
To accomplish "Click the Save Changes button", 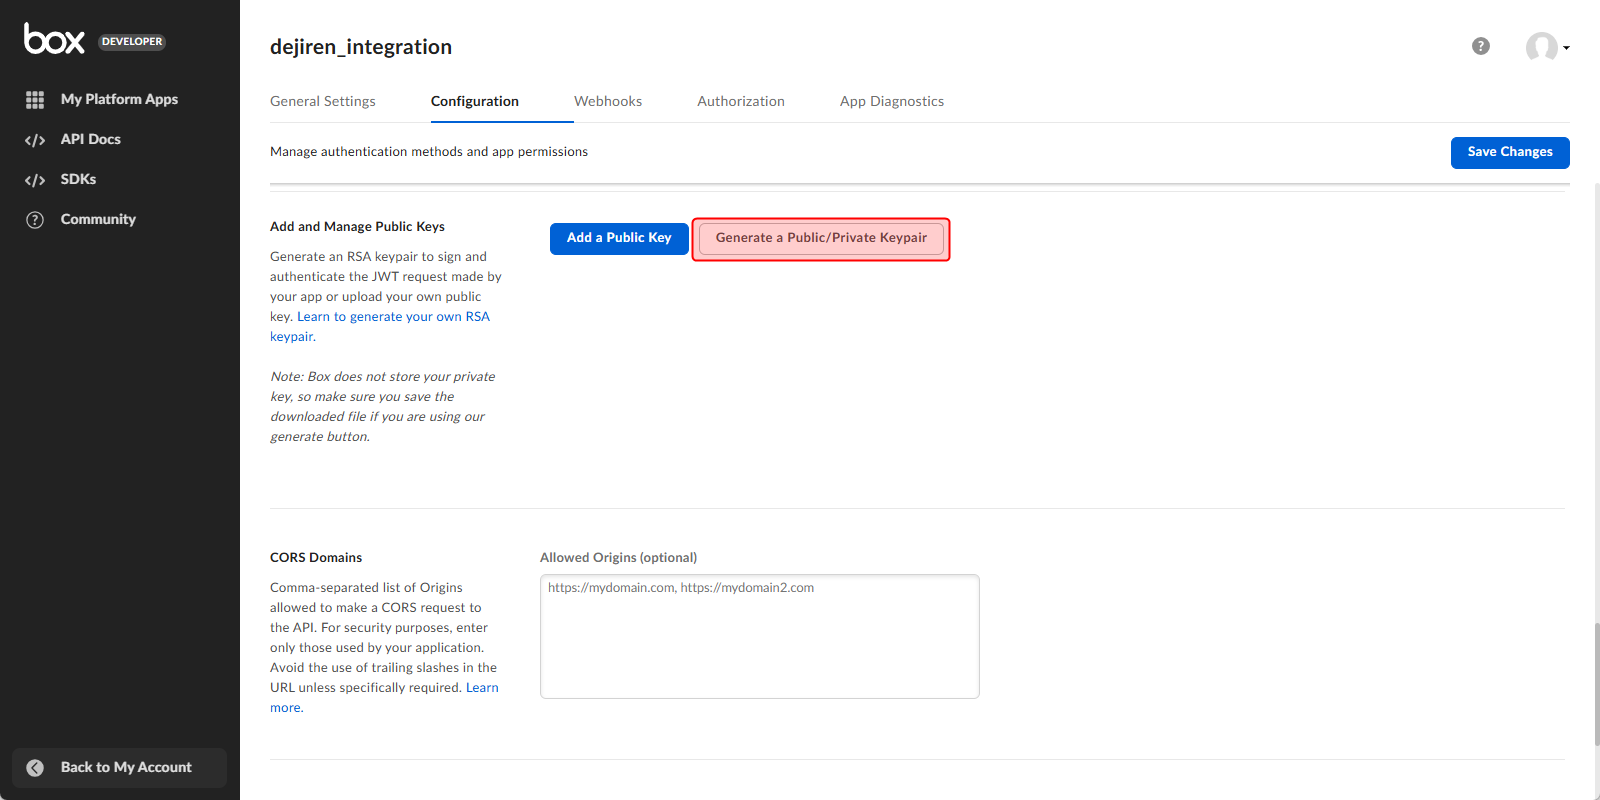I will click(x=1510, y=153).
